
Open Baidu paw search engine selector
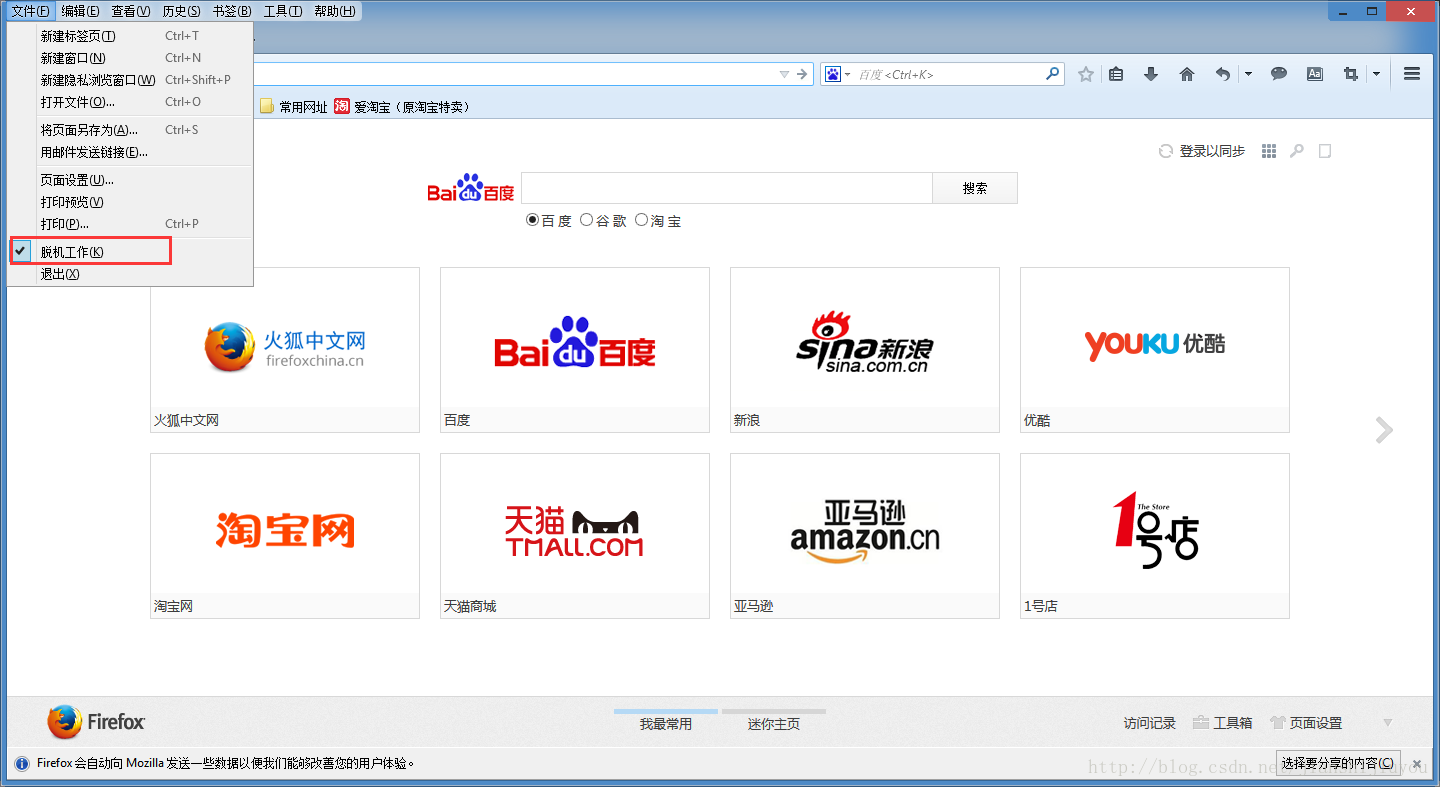pyautogui.click(x=838, y=74)
